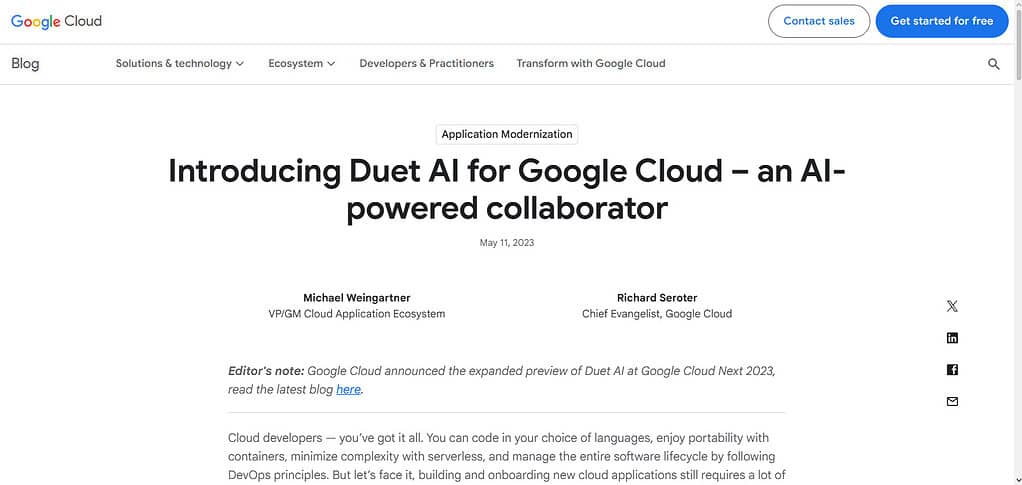Share article via email icon
Image resolution: width=1022 pixels, height=485 pixels.
coord(952,402)
